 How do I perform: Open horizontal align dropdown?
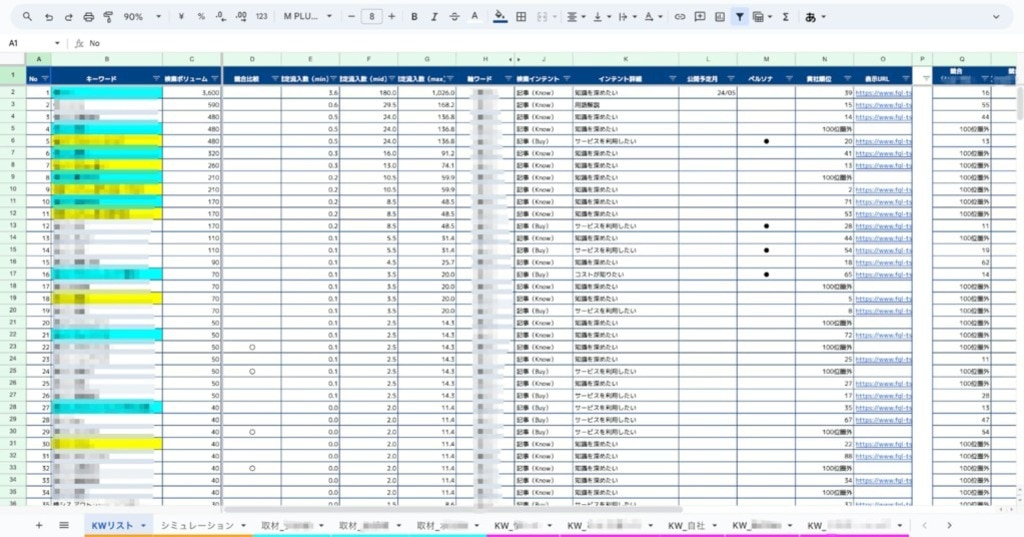point(575,17)
